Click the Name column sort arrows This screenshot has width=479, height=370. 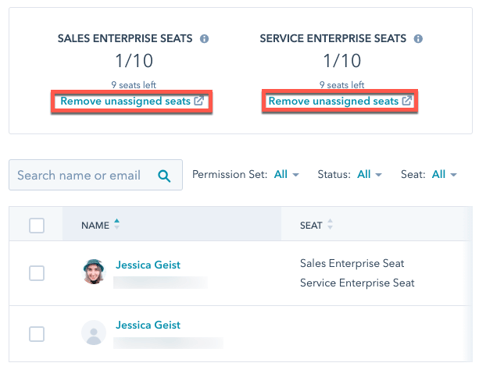(117, 224)
